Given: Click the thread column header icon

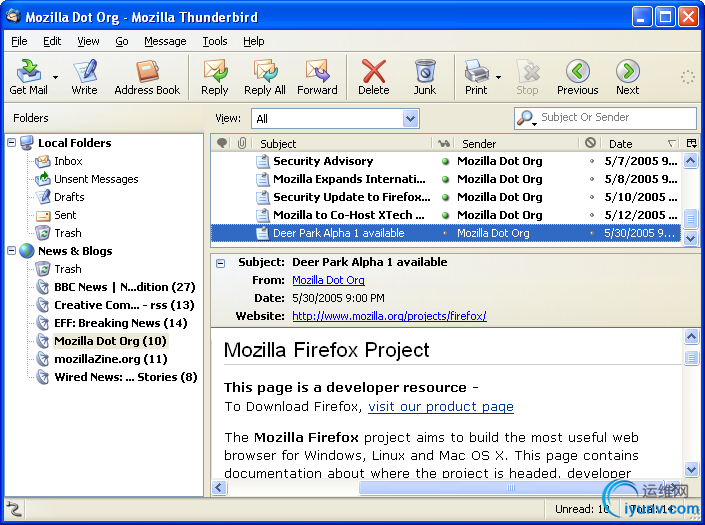Looking at the screenshot, I should [222, 143].
